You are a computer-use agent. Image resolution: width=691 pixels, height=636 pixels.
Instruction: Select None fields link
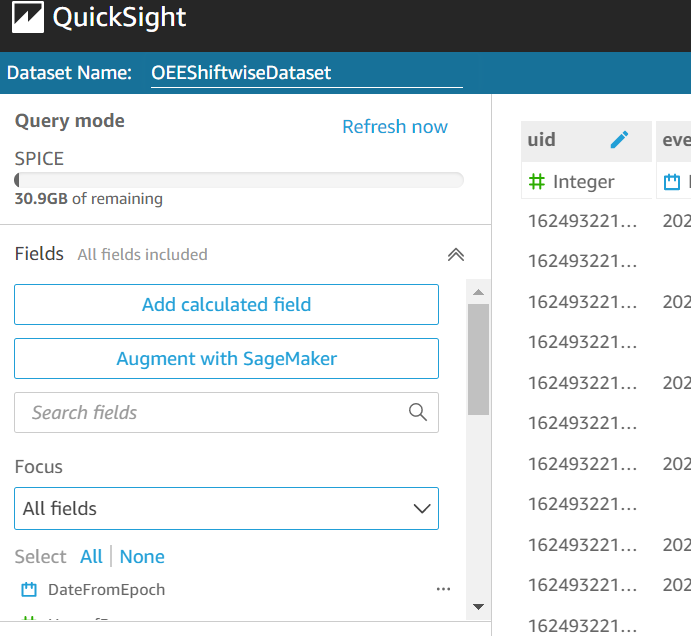click(142, 557)
